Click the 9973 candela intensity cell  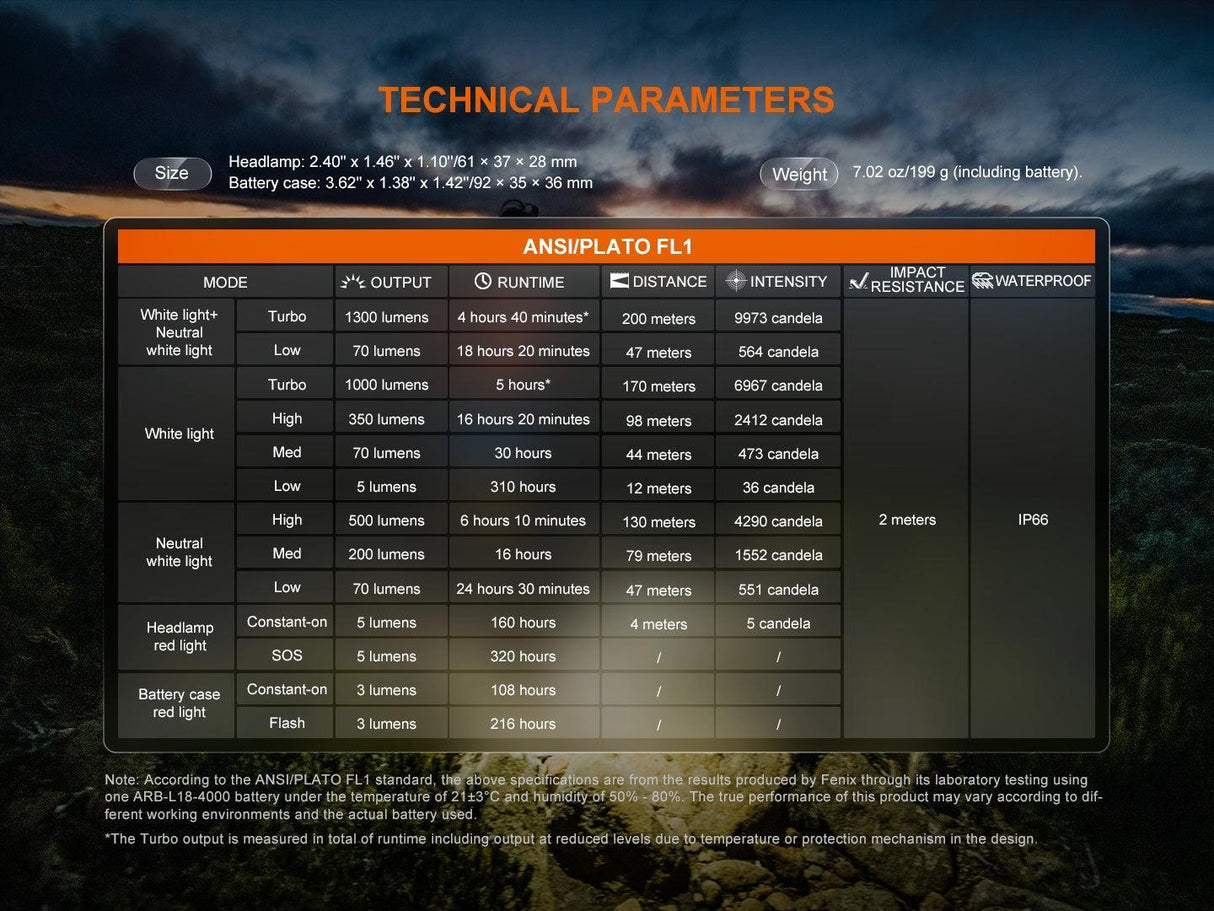point(778,318)
